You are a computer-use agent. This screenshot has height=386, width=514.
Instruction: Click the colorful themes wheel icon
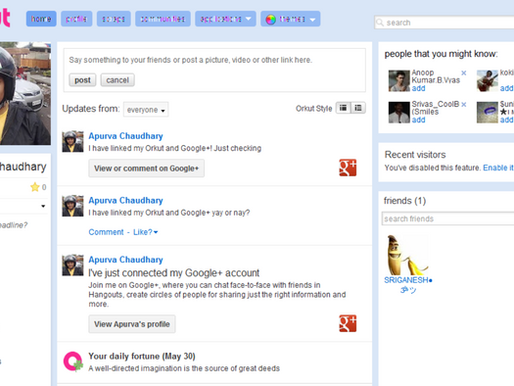pos(271,19)
